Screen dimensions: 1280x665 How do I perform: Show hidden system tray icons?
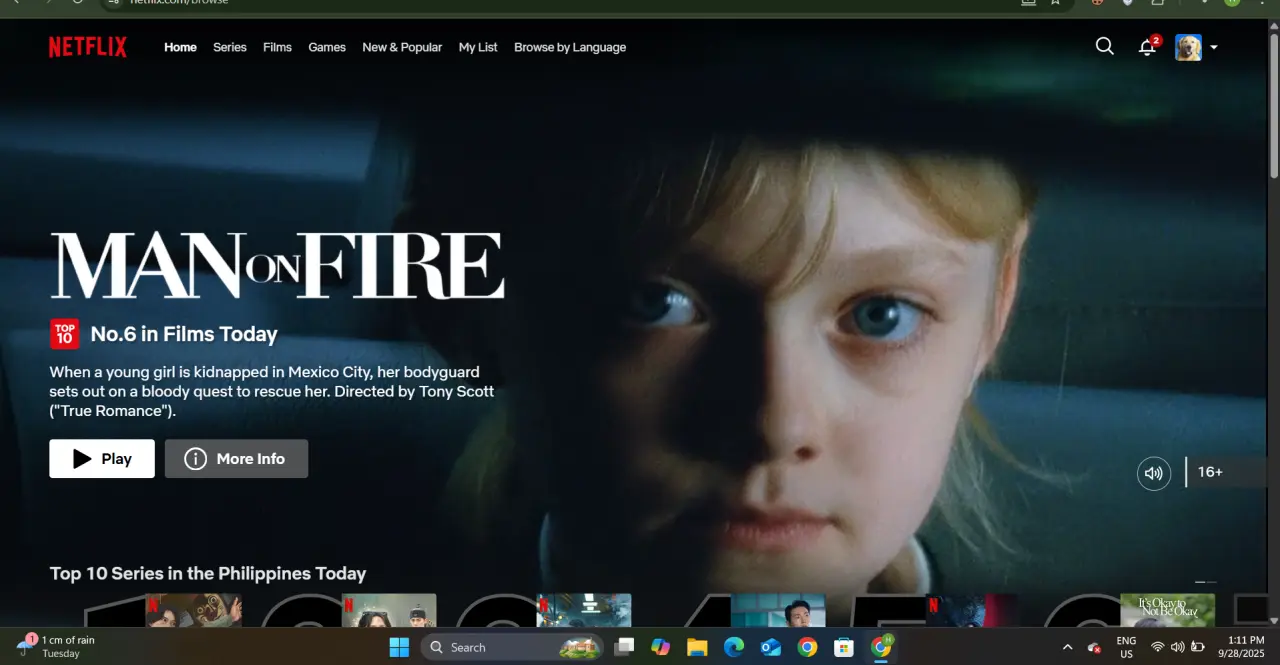coord(1067,647)
